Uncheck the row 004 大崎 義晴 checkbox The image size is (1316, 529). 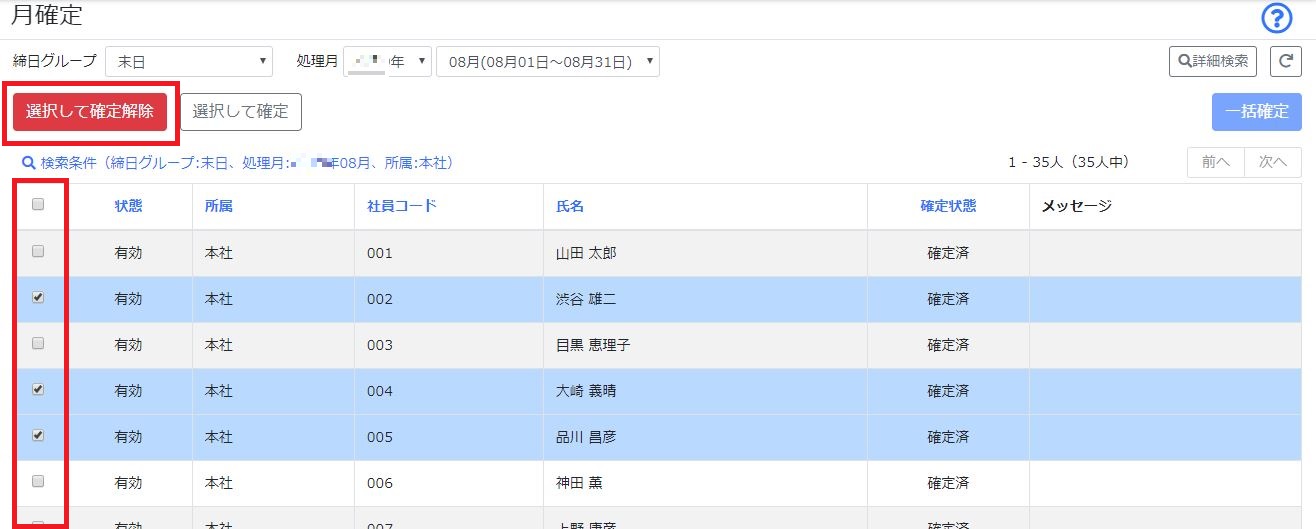(38, 390)
